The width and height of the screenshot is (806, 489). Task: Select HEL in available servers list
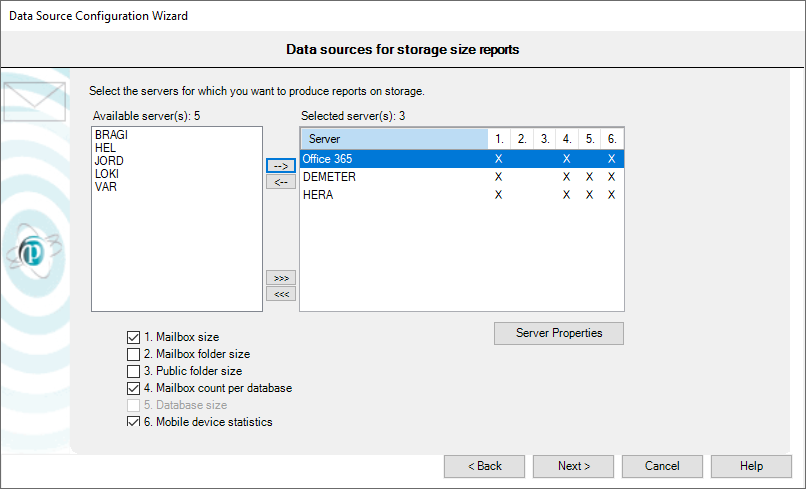coord(105,147)
